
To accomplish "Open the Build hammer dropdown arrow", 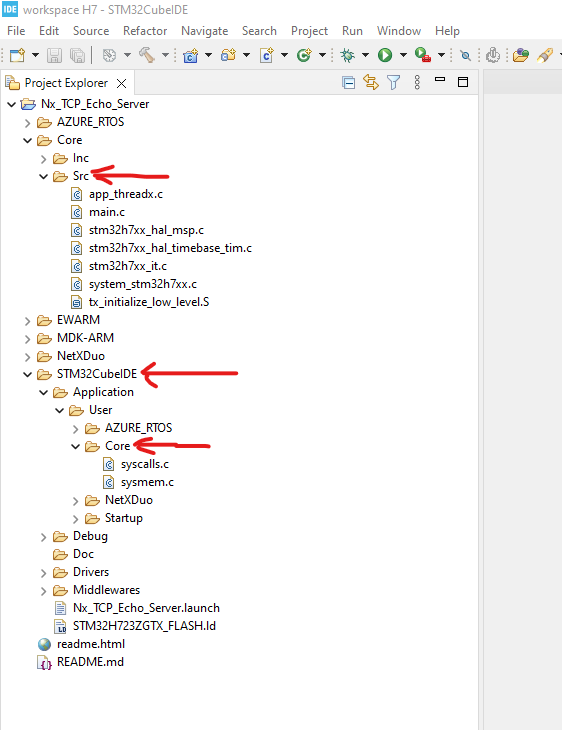I will [x=165, y=55].
